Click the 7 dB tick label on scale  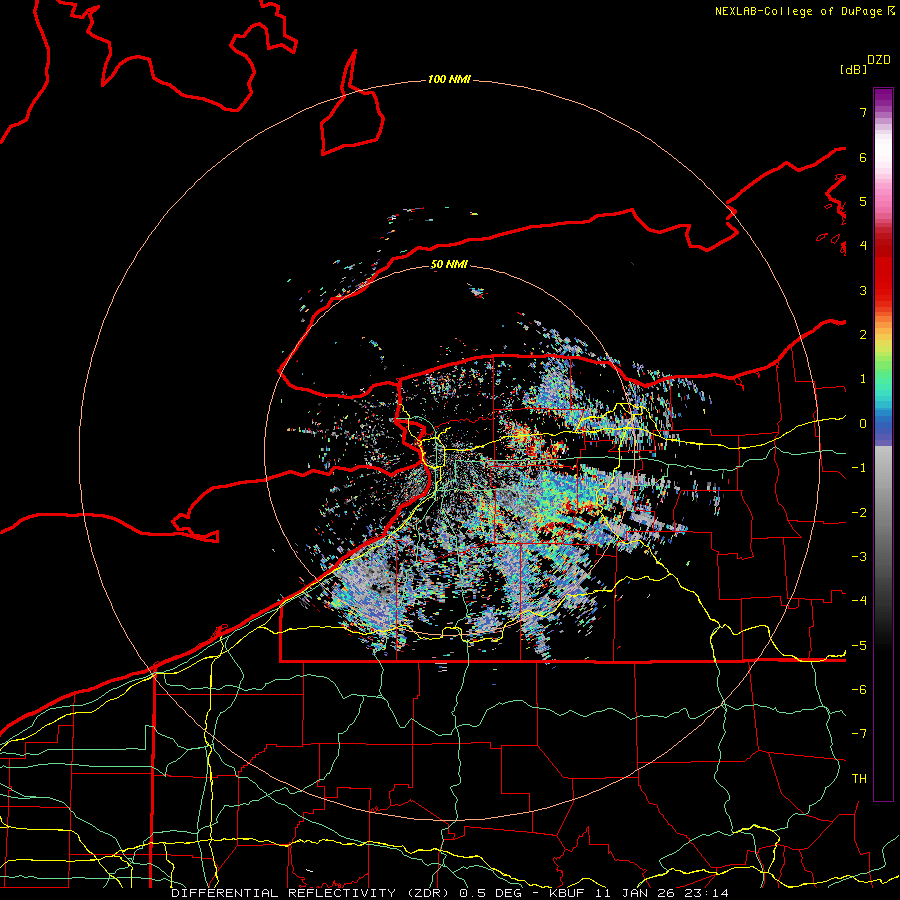[x=863, y=112]
